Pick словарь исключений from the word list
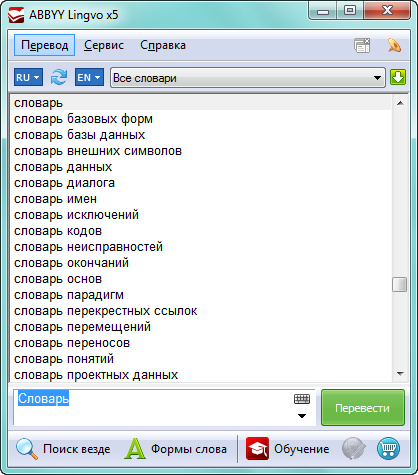This screenshot has width=418, height=475. [201, 215]
